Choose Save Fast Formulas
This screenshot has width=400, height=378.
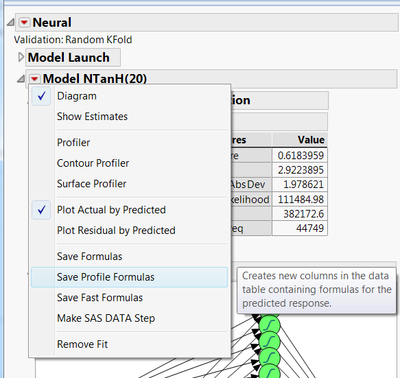tap(130, 298)
